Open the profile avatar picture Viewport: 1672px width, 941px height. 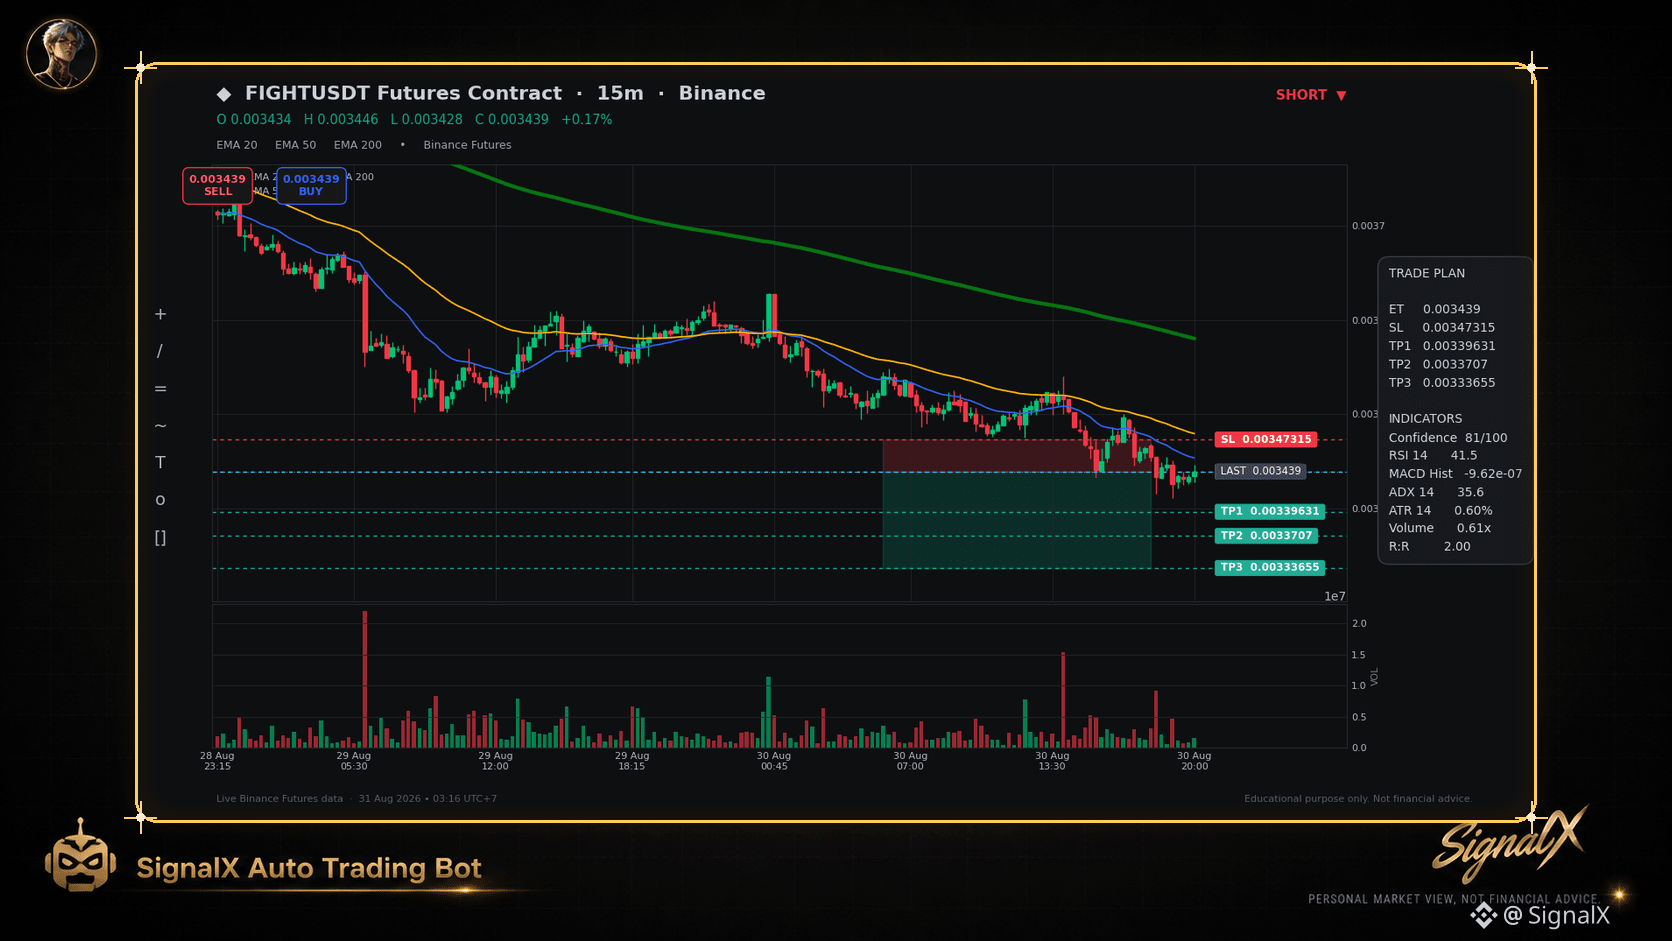tap(61, 53)
